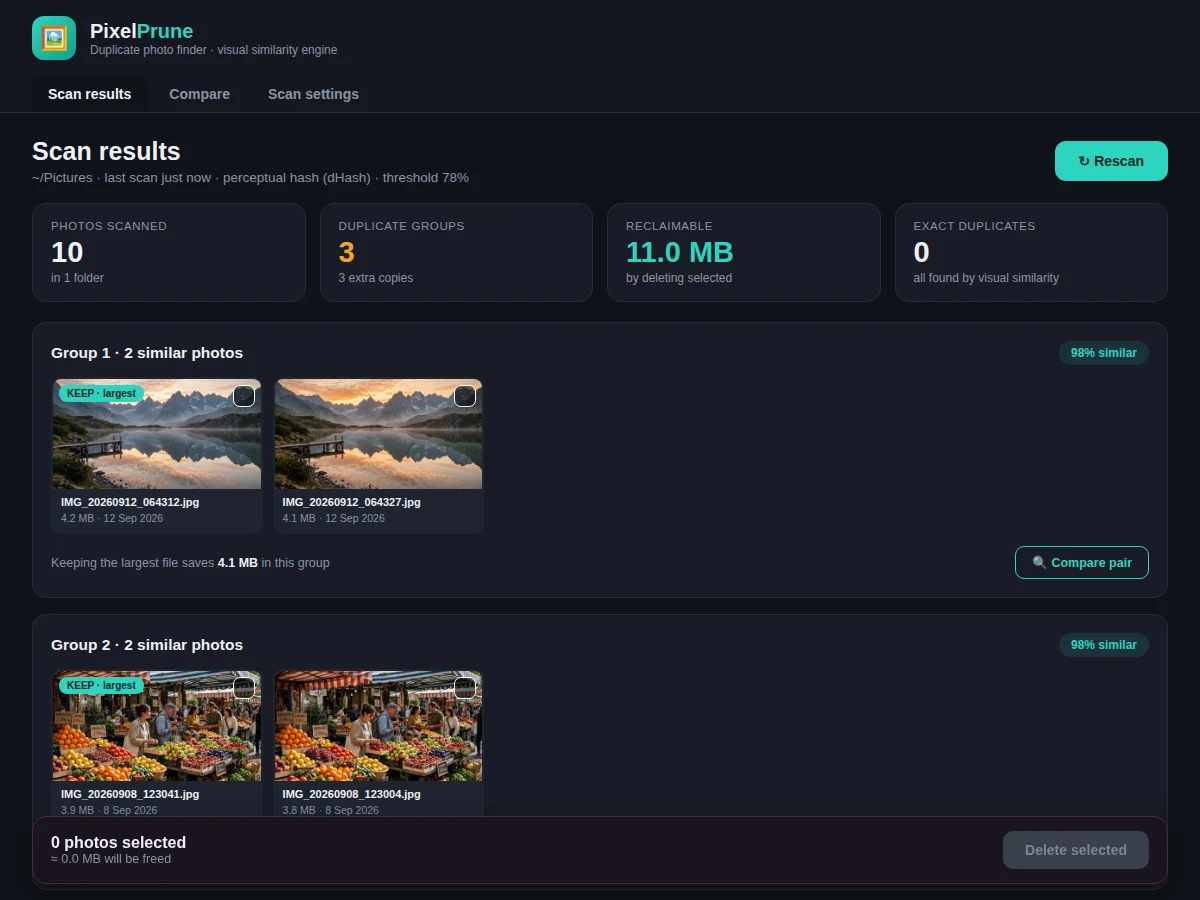Click the refresh arrow icon on Rescan
This screenshot has width=1200, height=900.
point(1084,161)
